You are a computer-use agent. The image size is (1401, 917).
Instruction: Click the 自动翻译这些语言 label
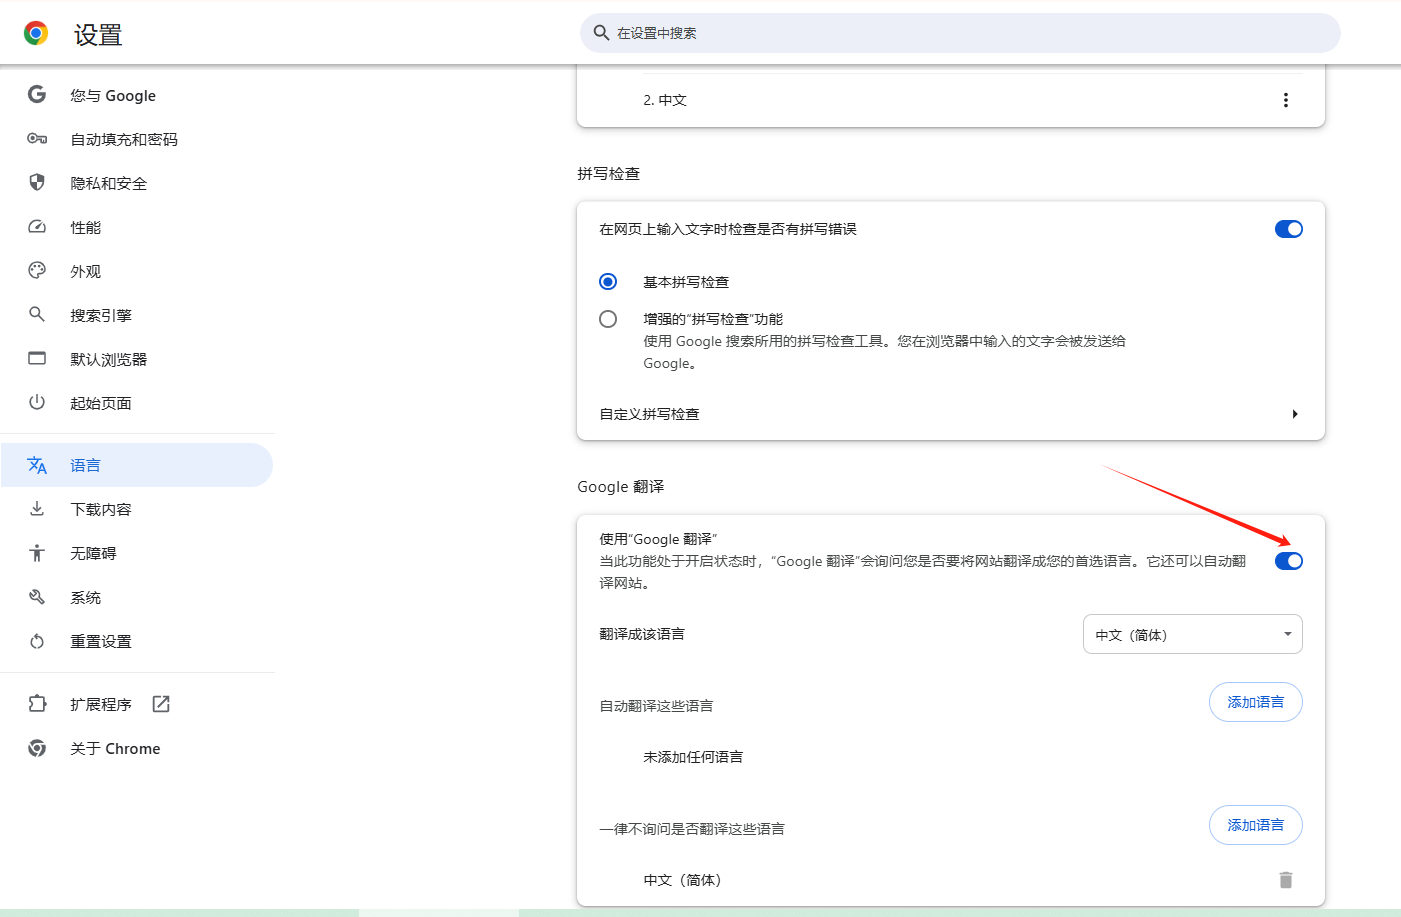[x=656, y=706]
